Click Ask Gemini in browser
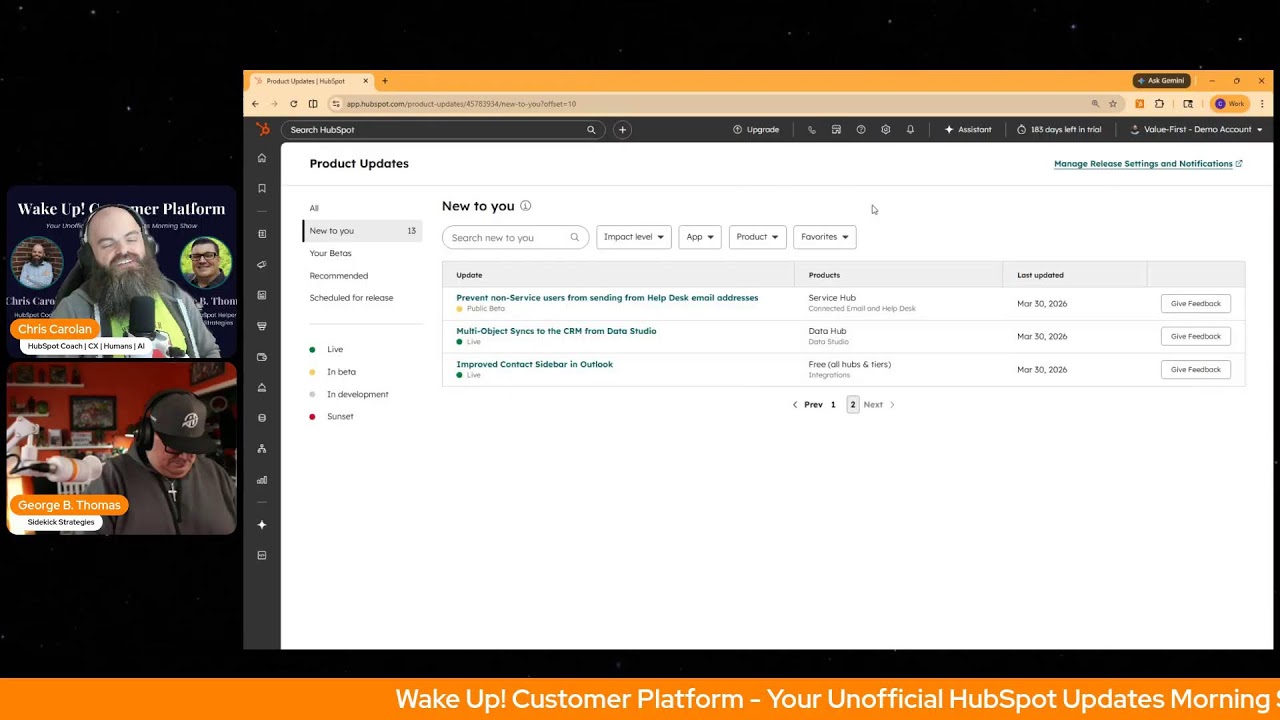 point(1160,81)
